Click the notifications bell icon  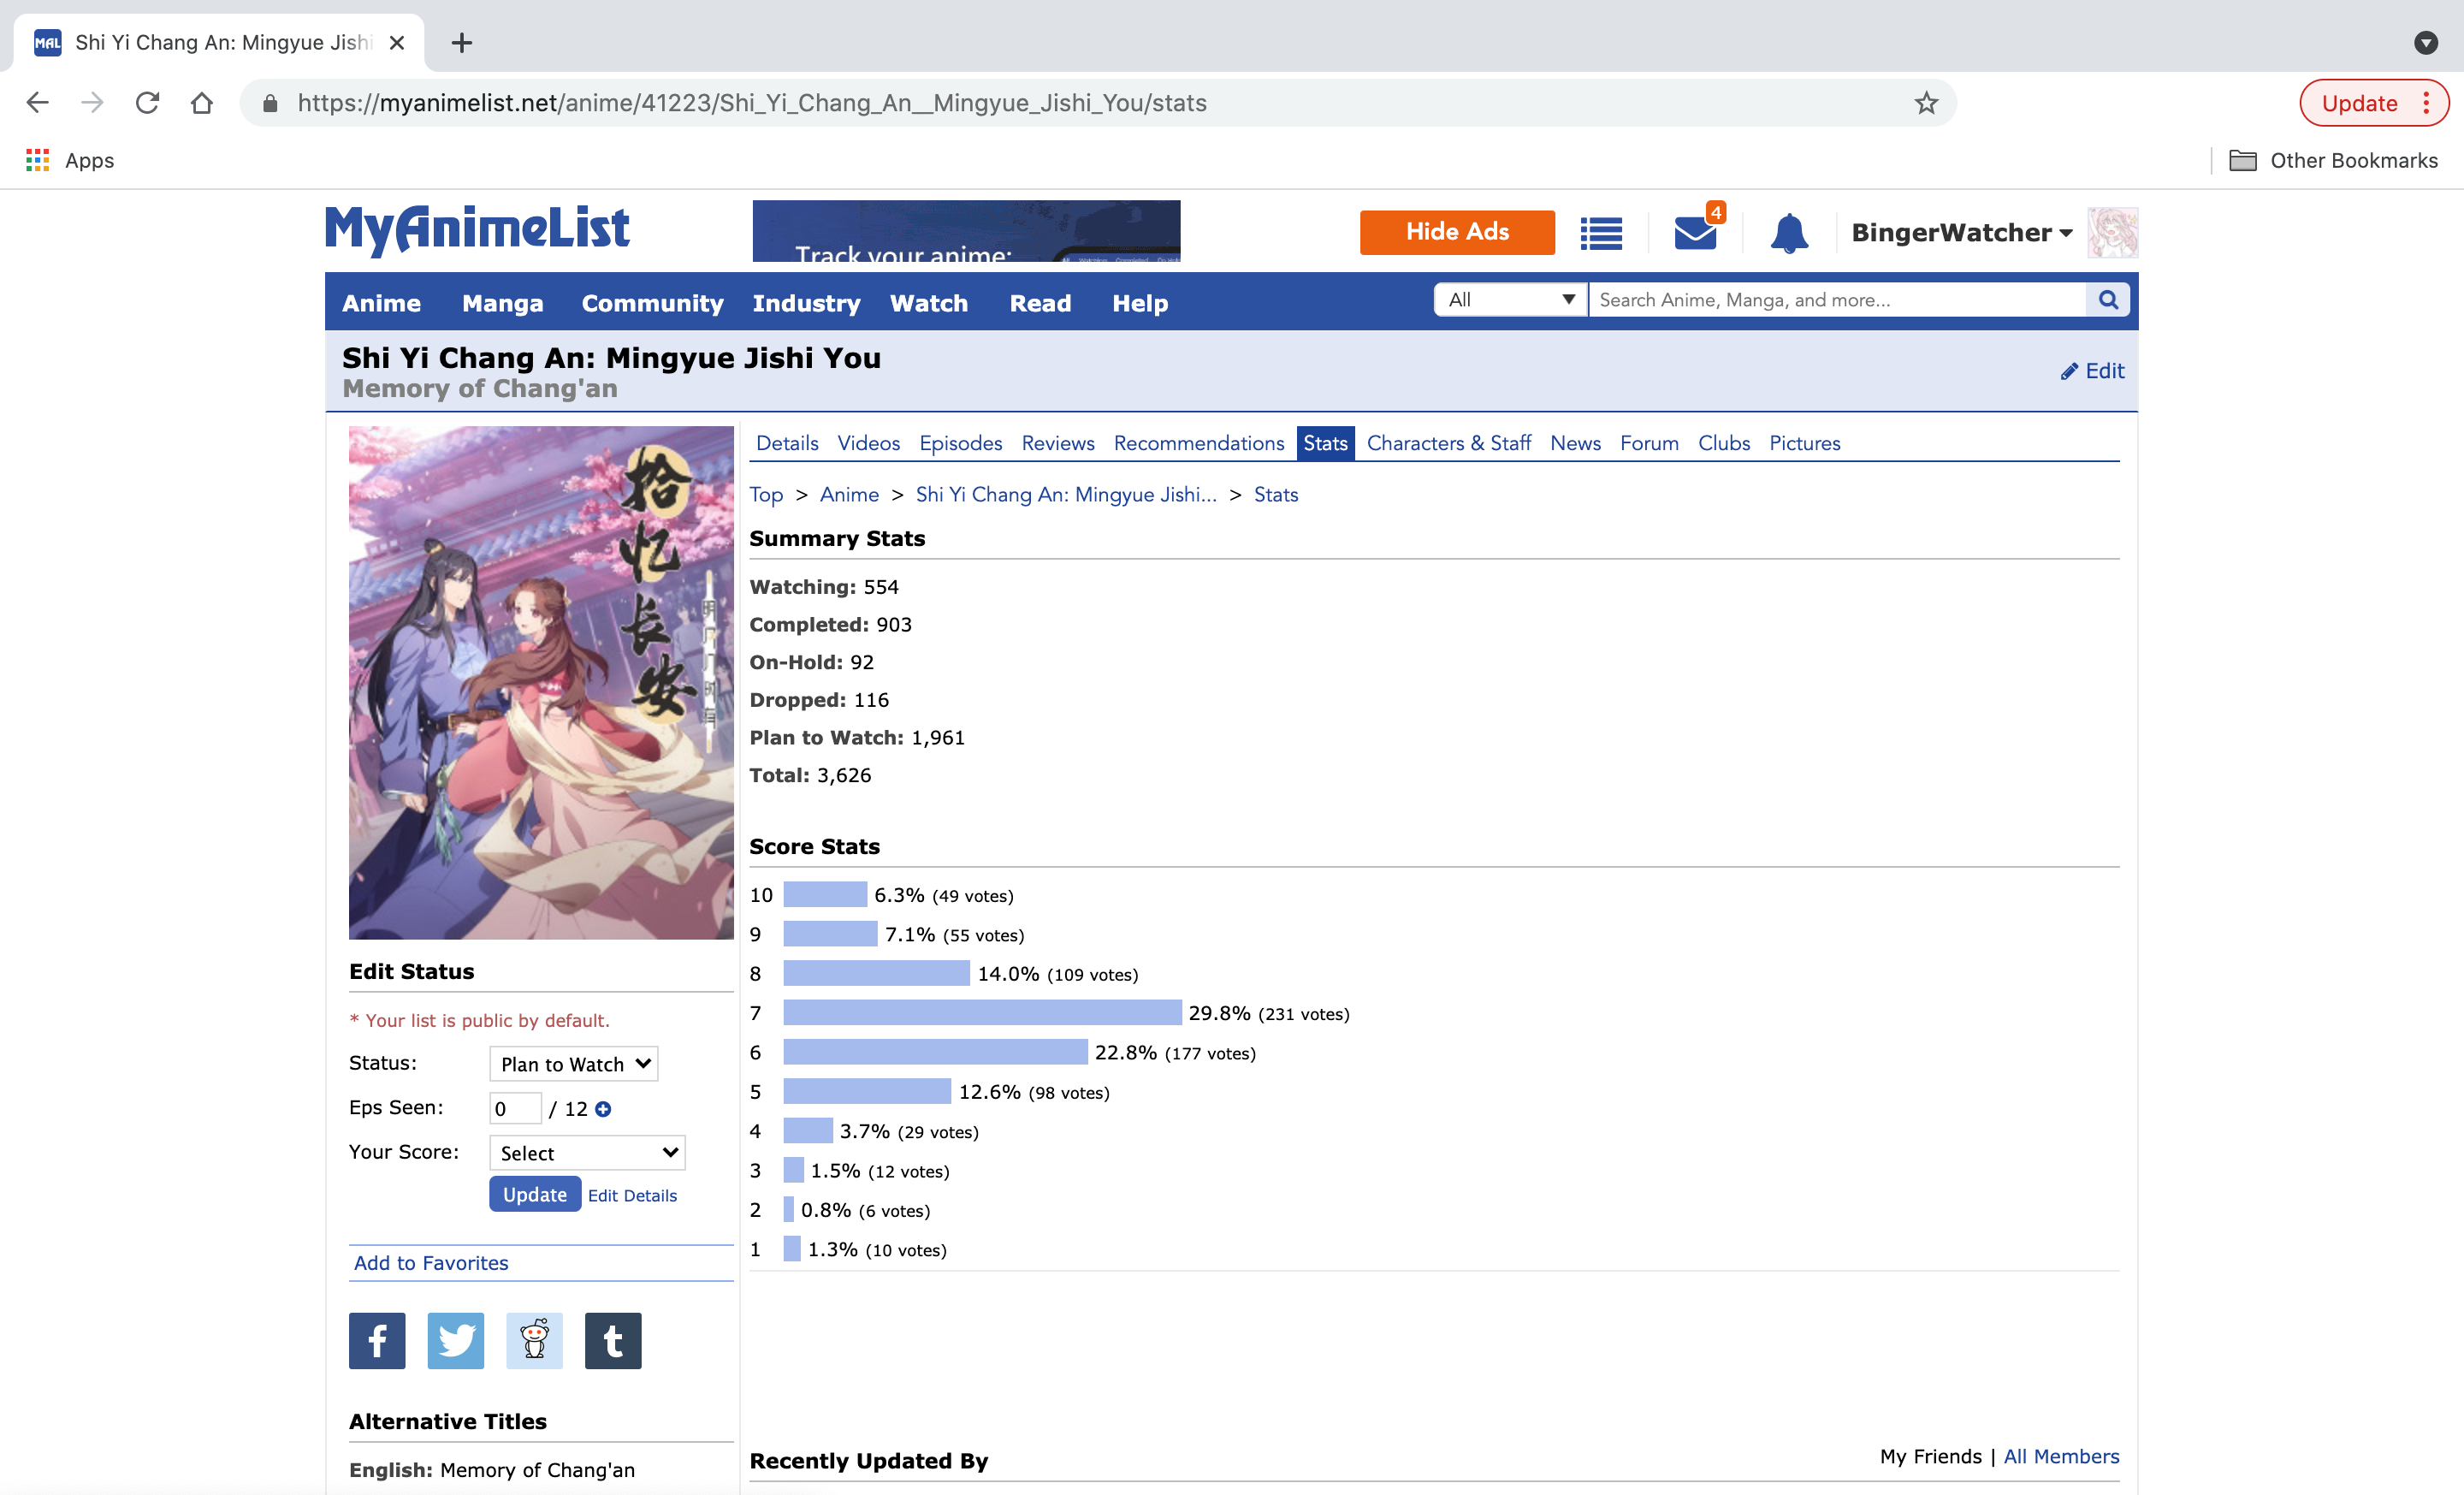1788,233
